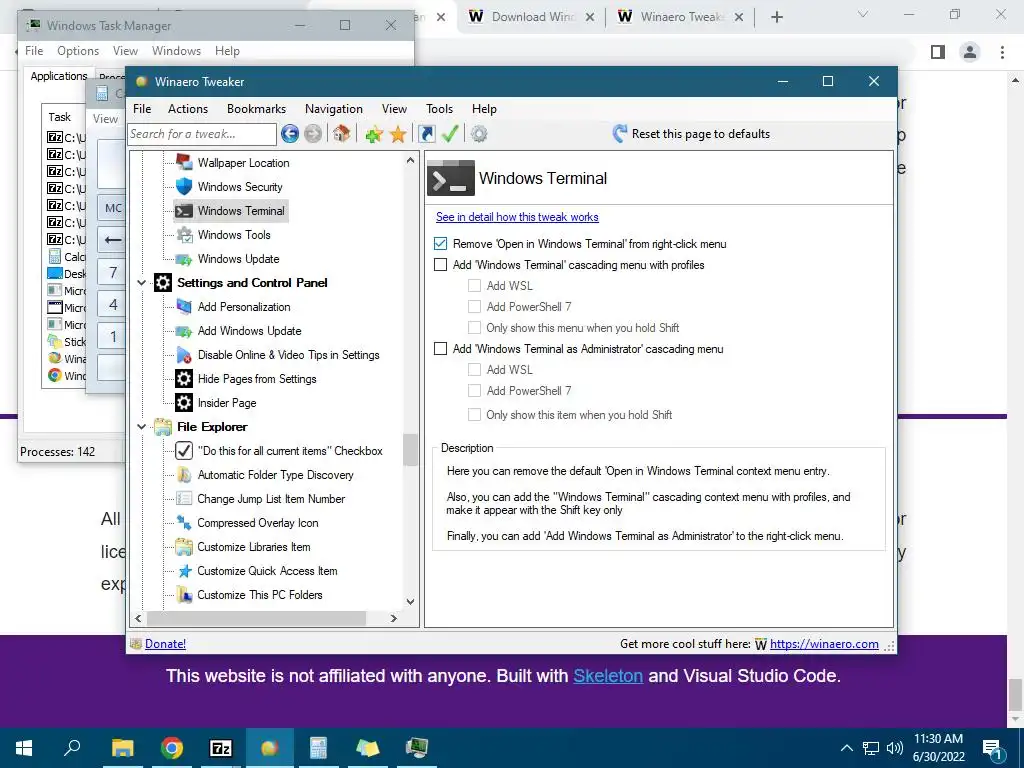Click the tree vertical scrollbar thumb

pos(410,450)
